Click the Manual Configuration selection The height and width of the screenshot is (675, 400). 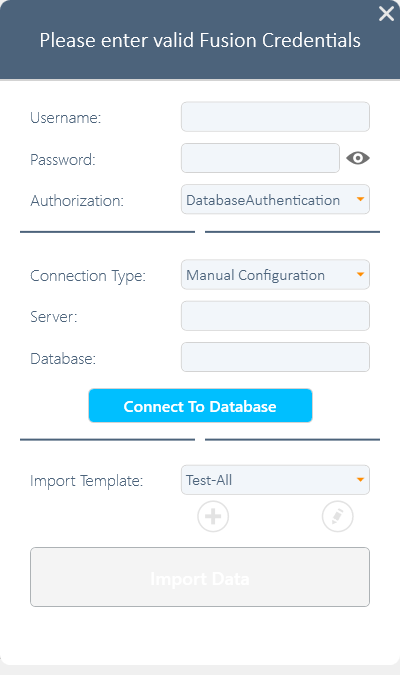[255, 275]
